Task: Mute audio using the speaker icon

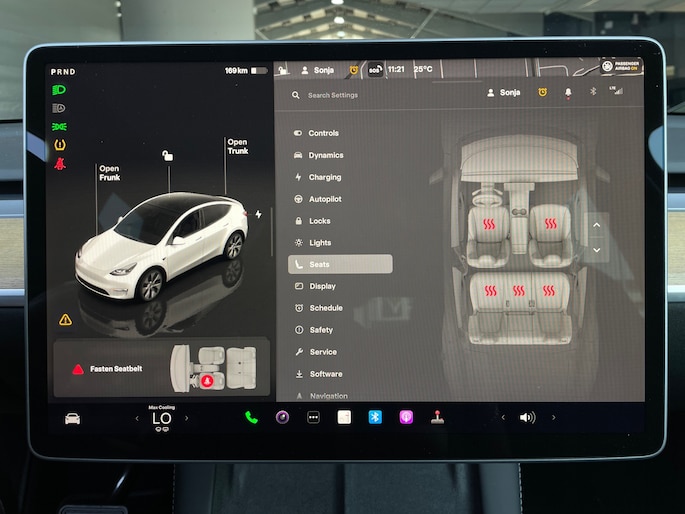Action: (x=527, y=417)
